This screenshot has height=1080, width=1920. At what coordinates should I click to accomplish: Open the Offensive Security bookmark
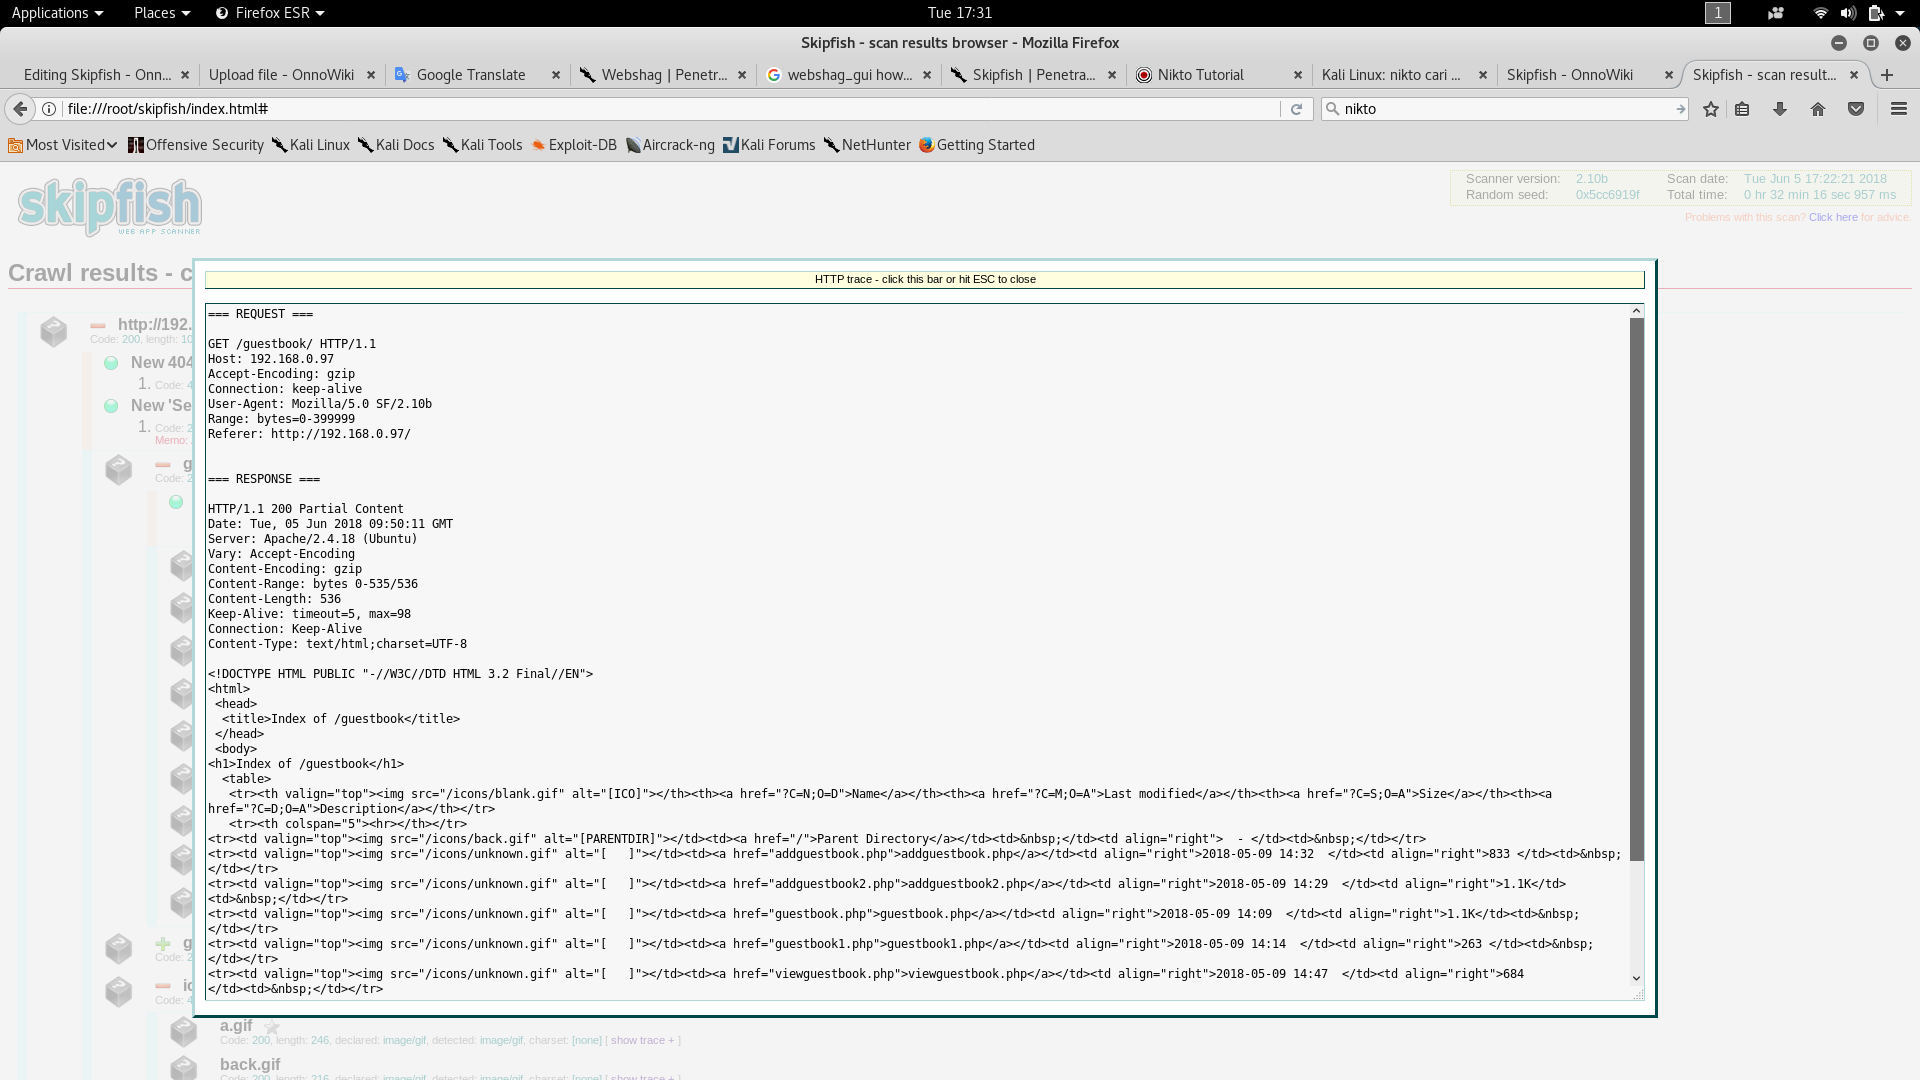point(196,145)
